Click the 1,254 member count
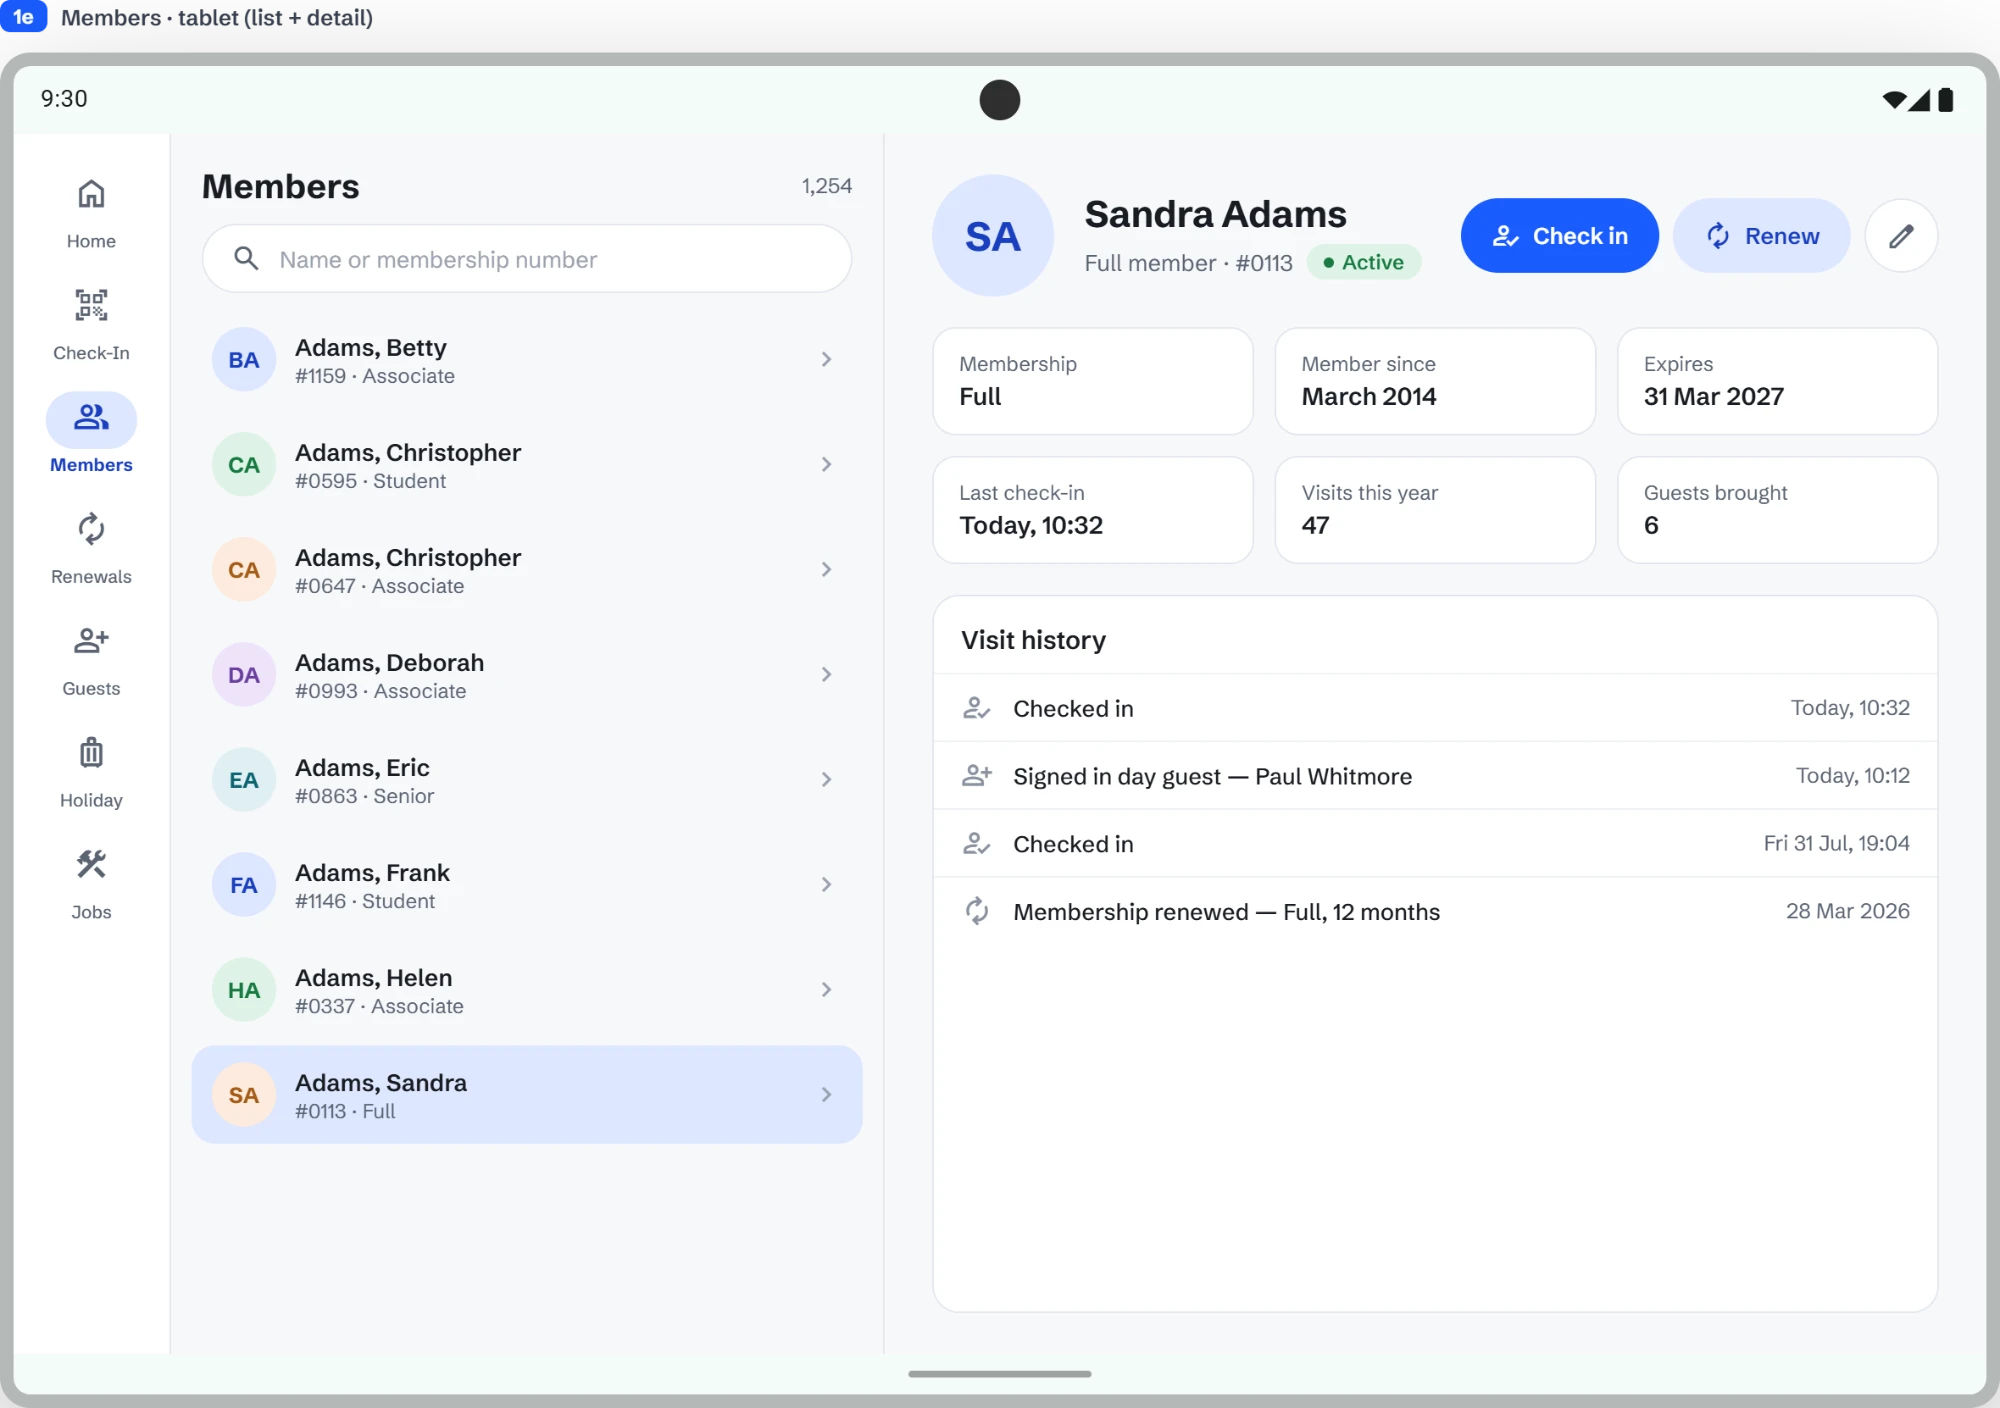 (826, 186)
